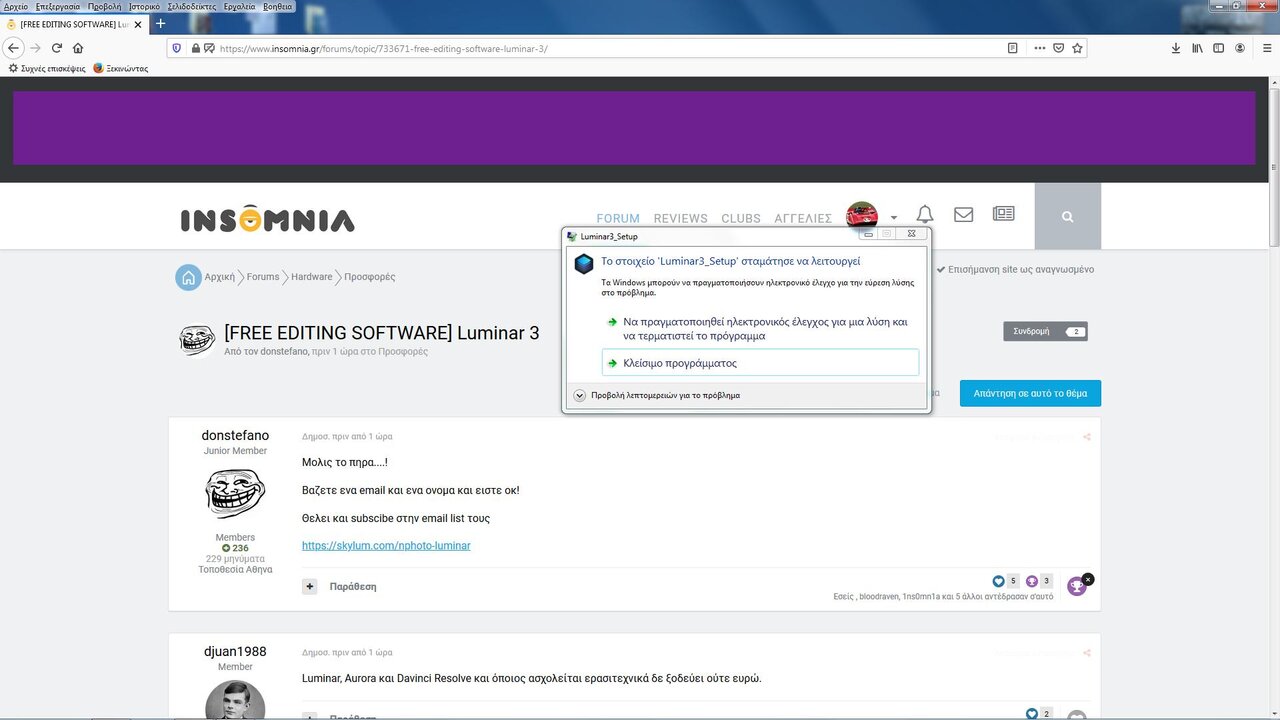Image resolution: width=1280 pixels, height=720 pixels.
Task: Toggle Reader View in the address bar
Action: (x=1013, y=48)
